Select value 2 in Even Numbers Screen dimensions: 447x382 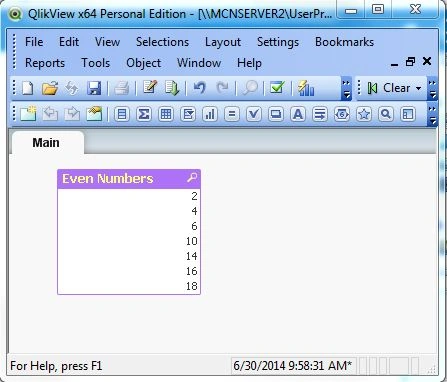tap(129, 196)
